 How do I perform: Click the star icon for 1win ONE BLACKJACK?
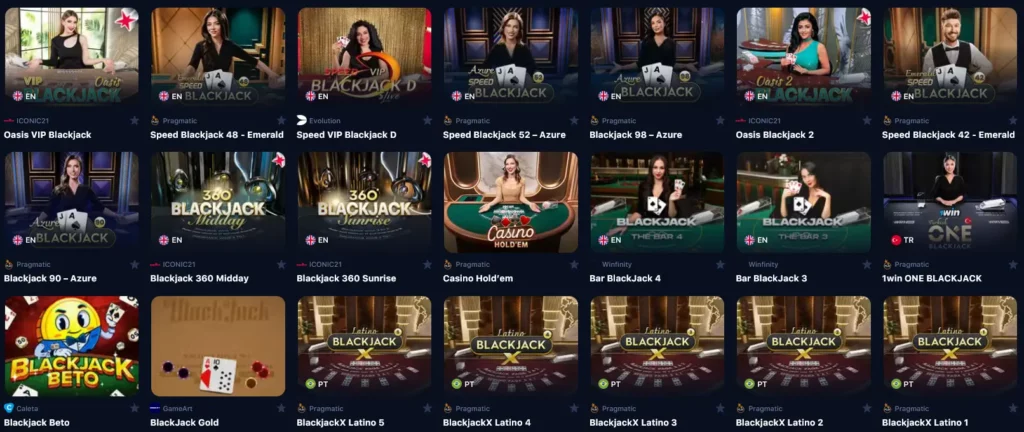(x=1012, y=264)
